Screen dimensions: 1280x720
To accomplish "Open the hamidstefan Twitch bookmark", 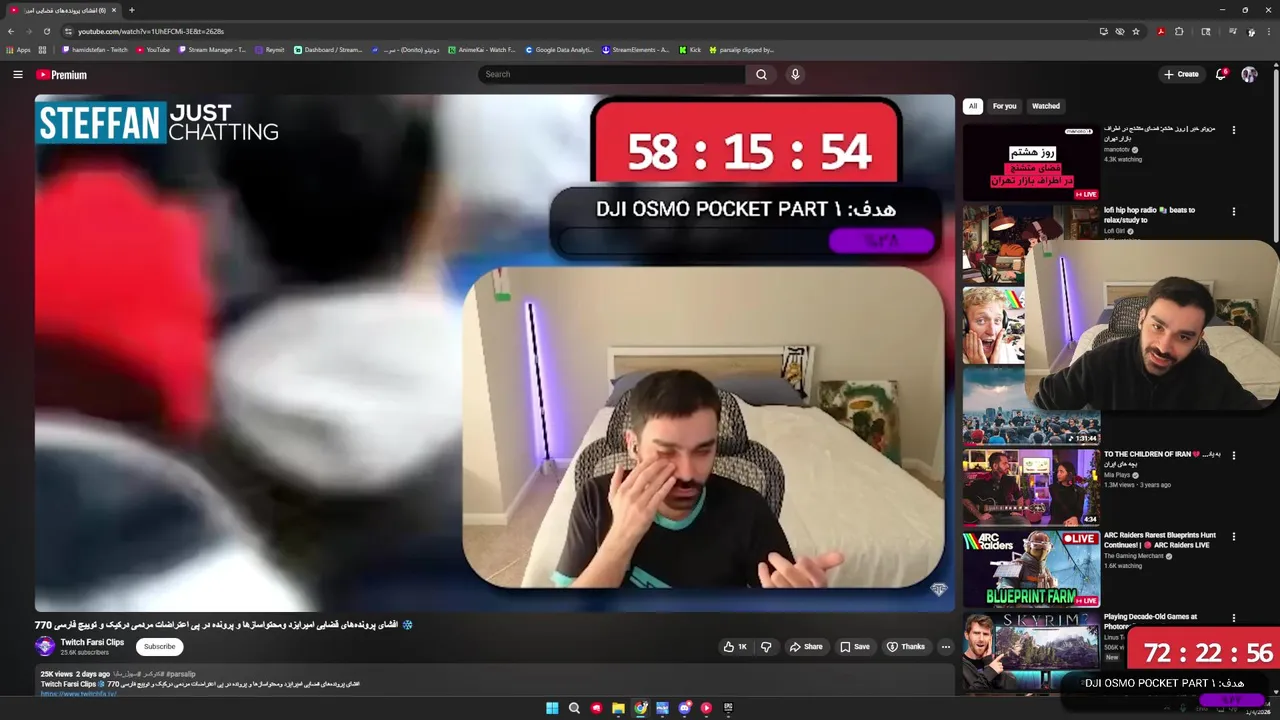I will point(95,50).
